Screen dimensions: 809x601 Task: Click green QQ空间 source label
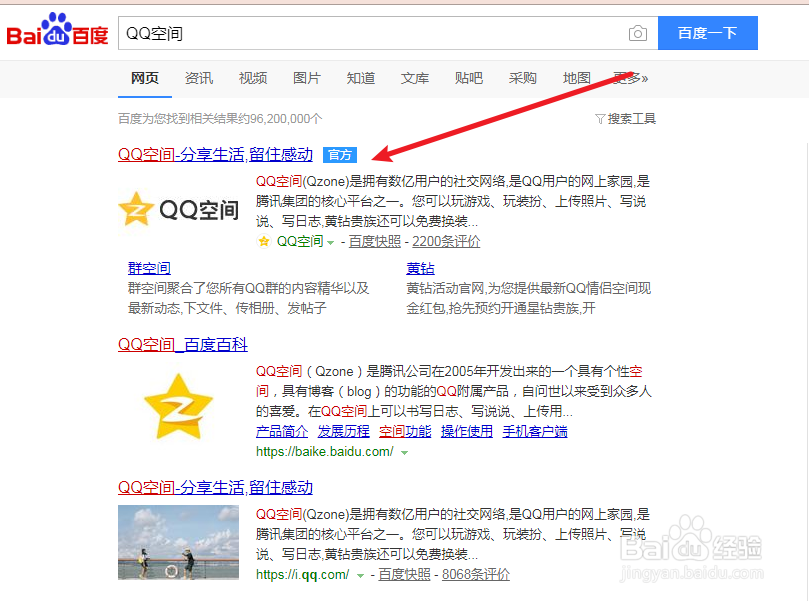point(300,241)
